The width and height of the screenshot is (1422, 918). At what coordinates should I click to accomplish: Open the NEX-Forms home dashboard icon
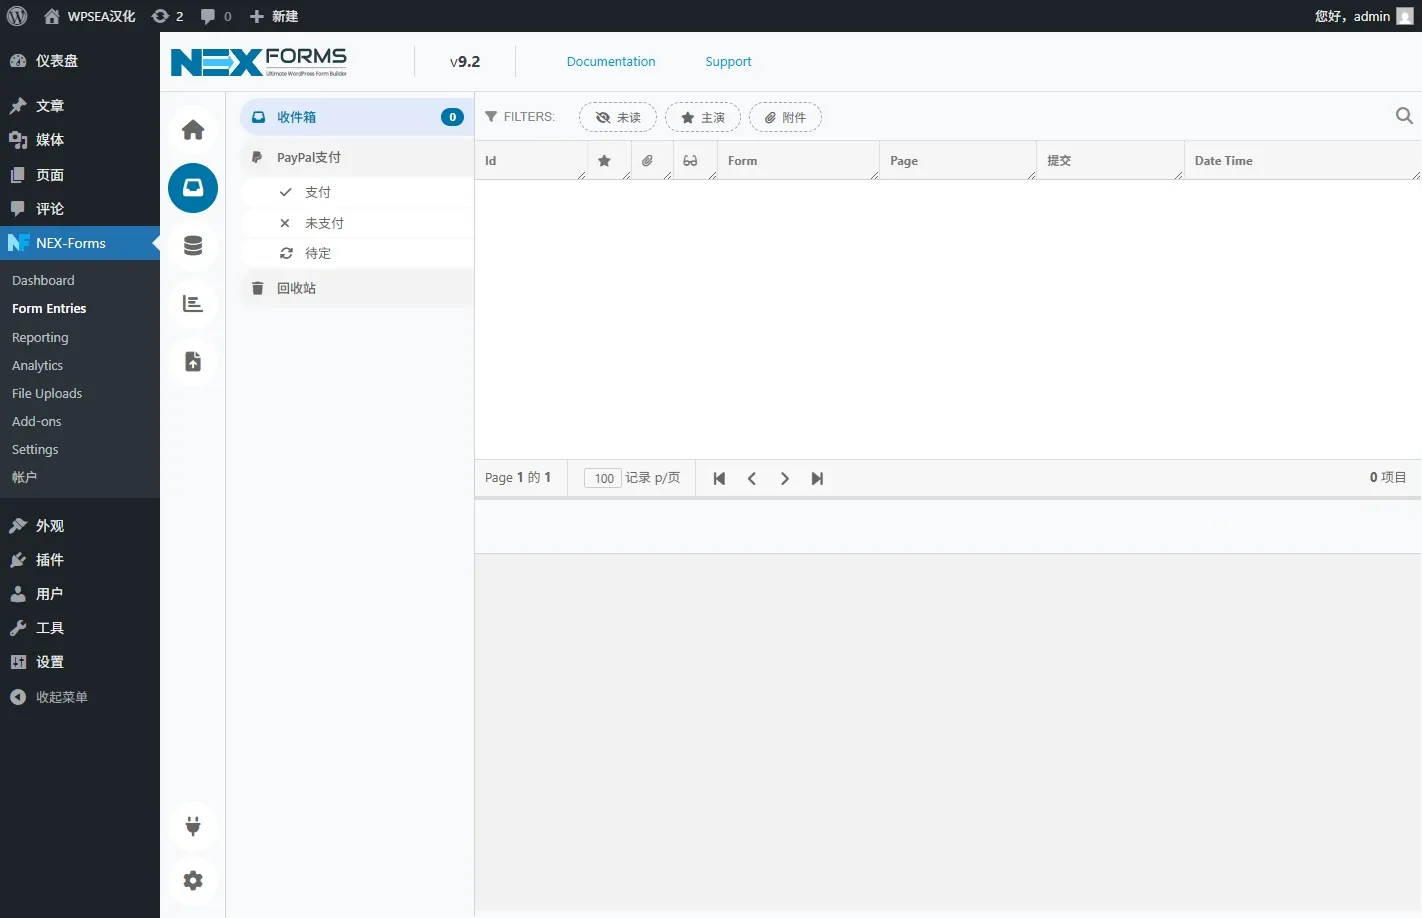(193, 130)
